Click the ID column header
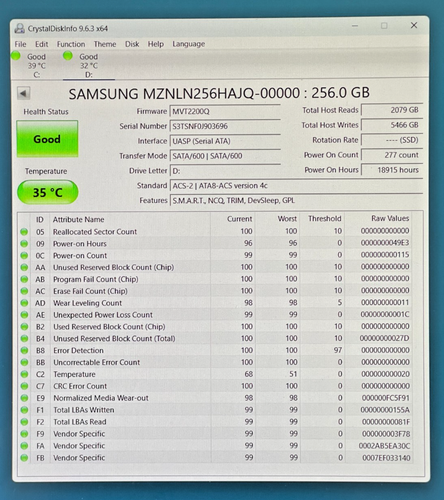 coord(40,220)
